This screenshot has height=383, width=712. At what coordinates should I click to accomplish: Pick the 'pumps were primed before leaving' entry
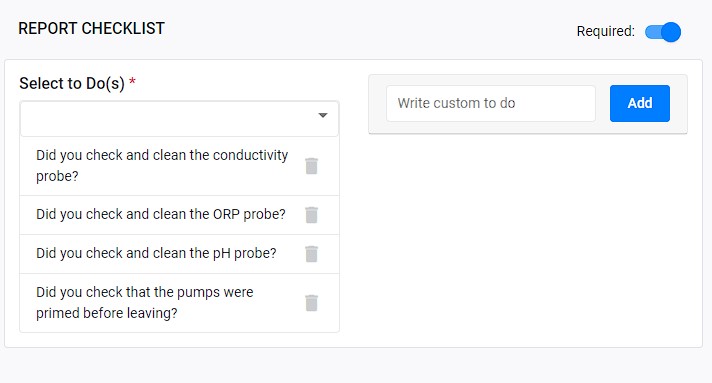pos(144,303)
